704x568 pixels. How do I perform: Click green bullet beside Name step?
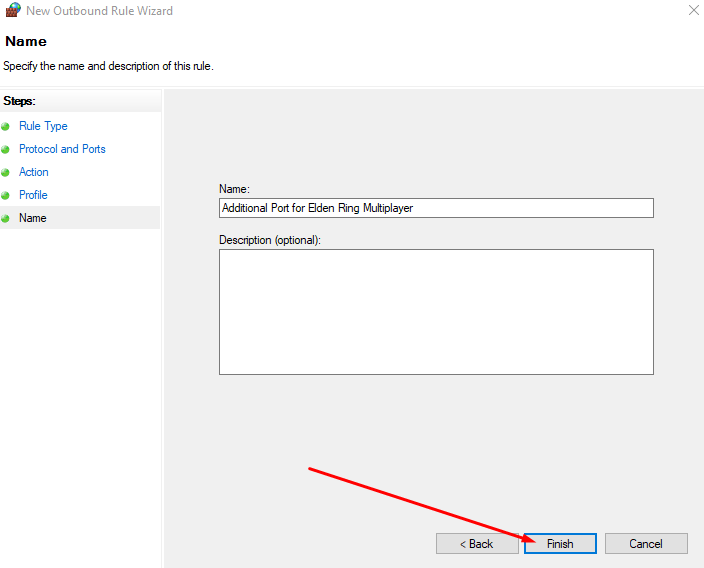5,218
